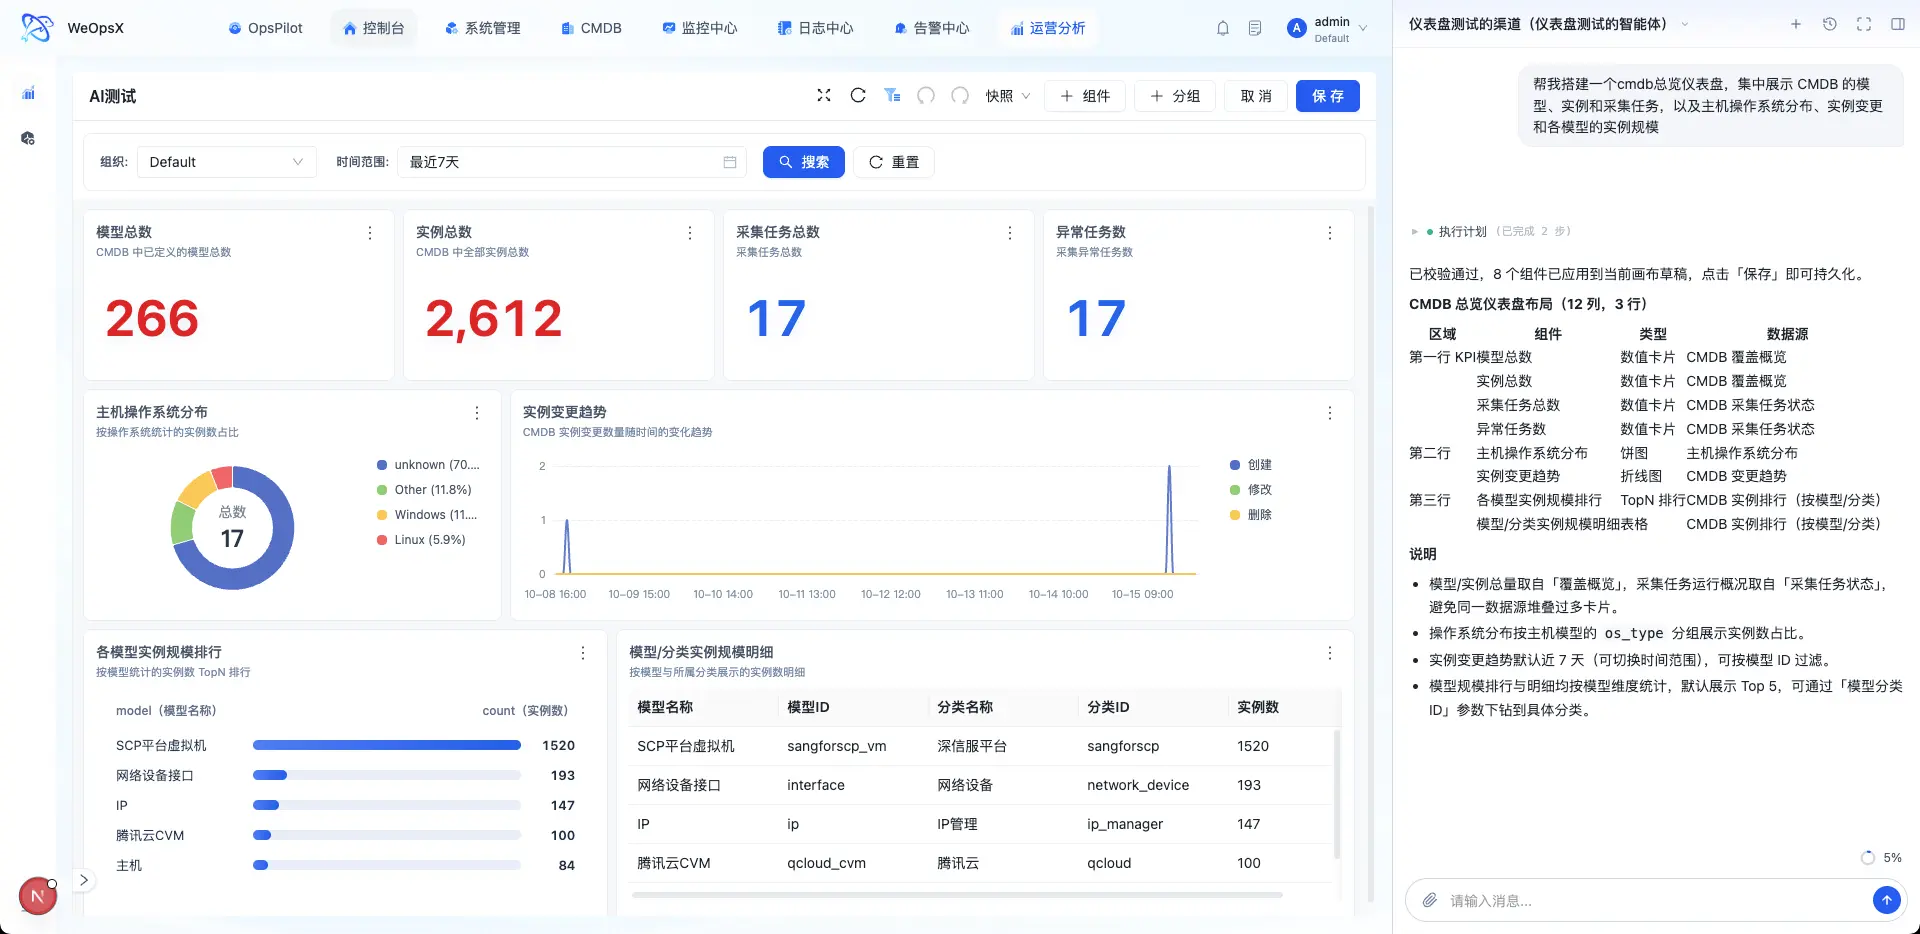1920x934 pixels.
Task: Open chat history clock icon
Action: tap(1830, 24)
